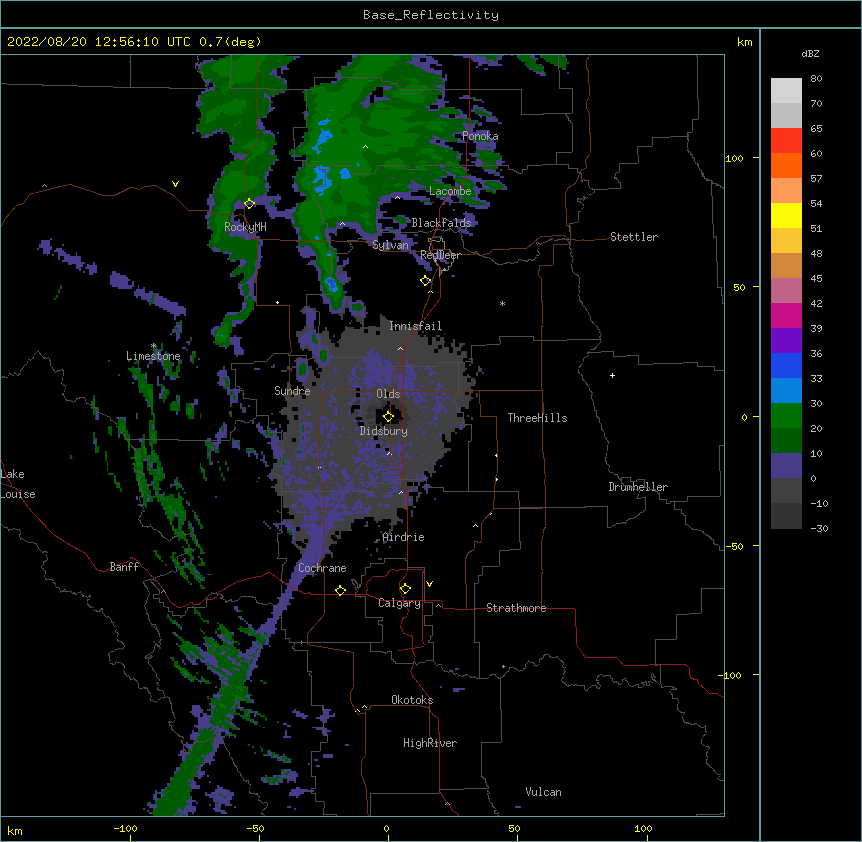This screenshot has width=862, height=842.
Task: Select the slate purple 0–10 dBZ swatch
Action: [786, 466]
